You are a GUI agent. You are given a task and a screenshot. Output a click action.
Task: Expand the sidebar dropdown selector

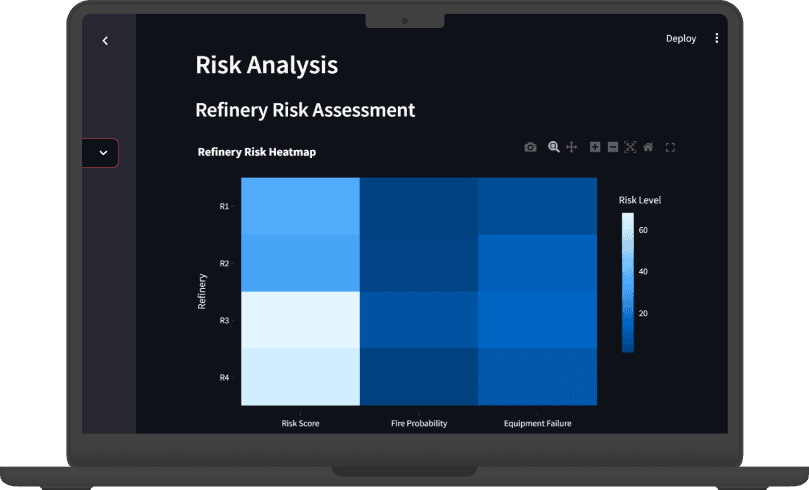tap(102, 152)
